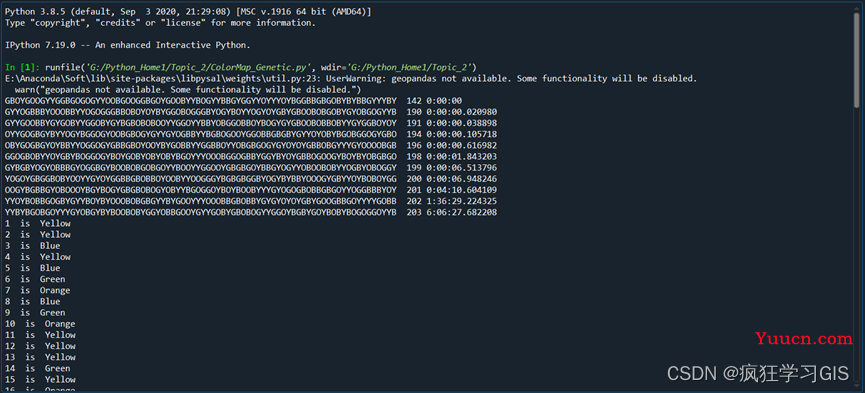865x393 pixels.
Task: Click the green 'In [1]:' prompt
Action: [23, 67]
